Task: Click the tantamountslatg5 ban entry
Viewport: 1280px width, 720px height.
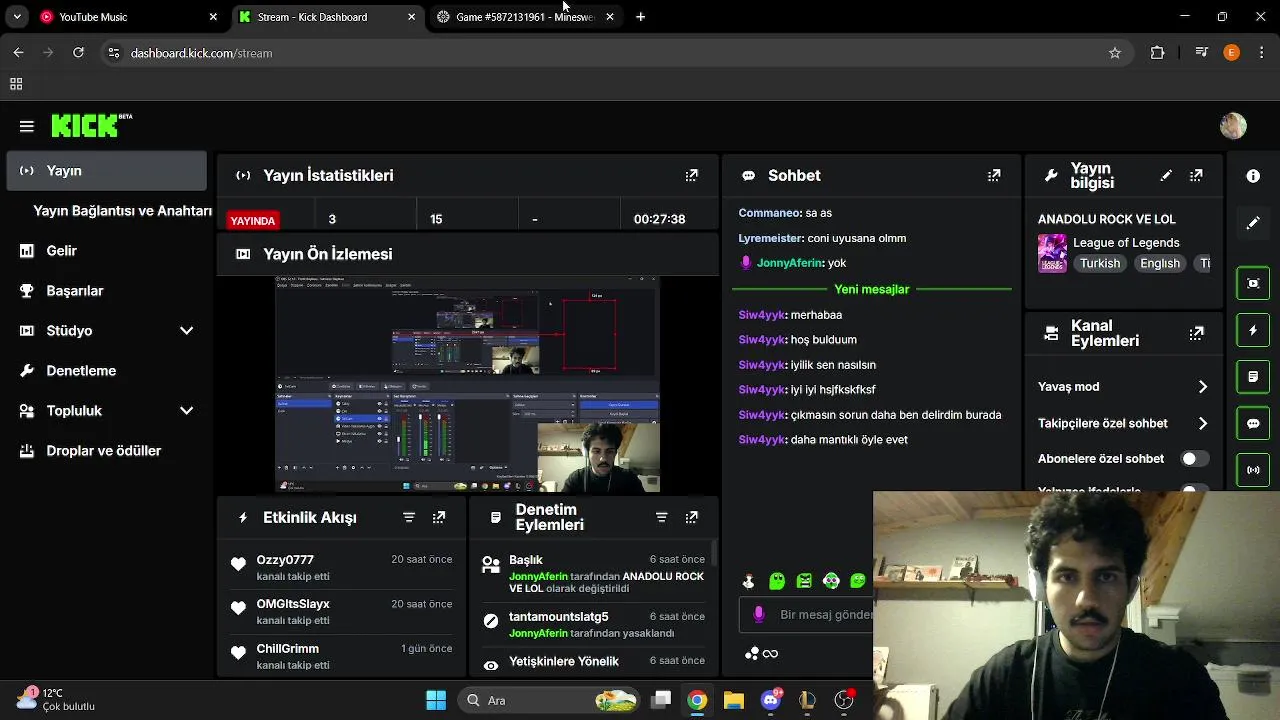Action: (594, 625)
